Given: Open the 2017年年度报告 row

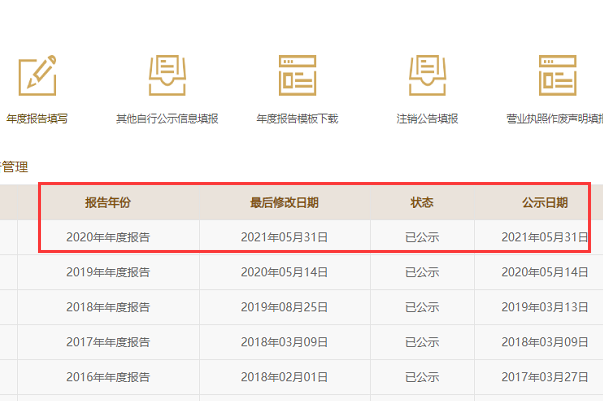Looking at the screenshot, I should (x=108, y=342).
